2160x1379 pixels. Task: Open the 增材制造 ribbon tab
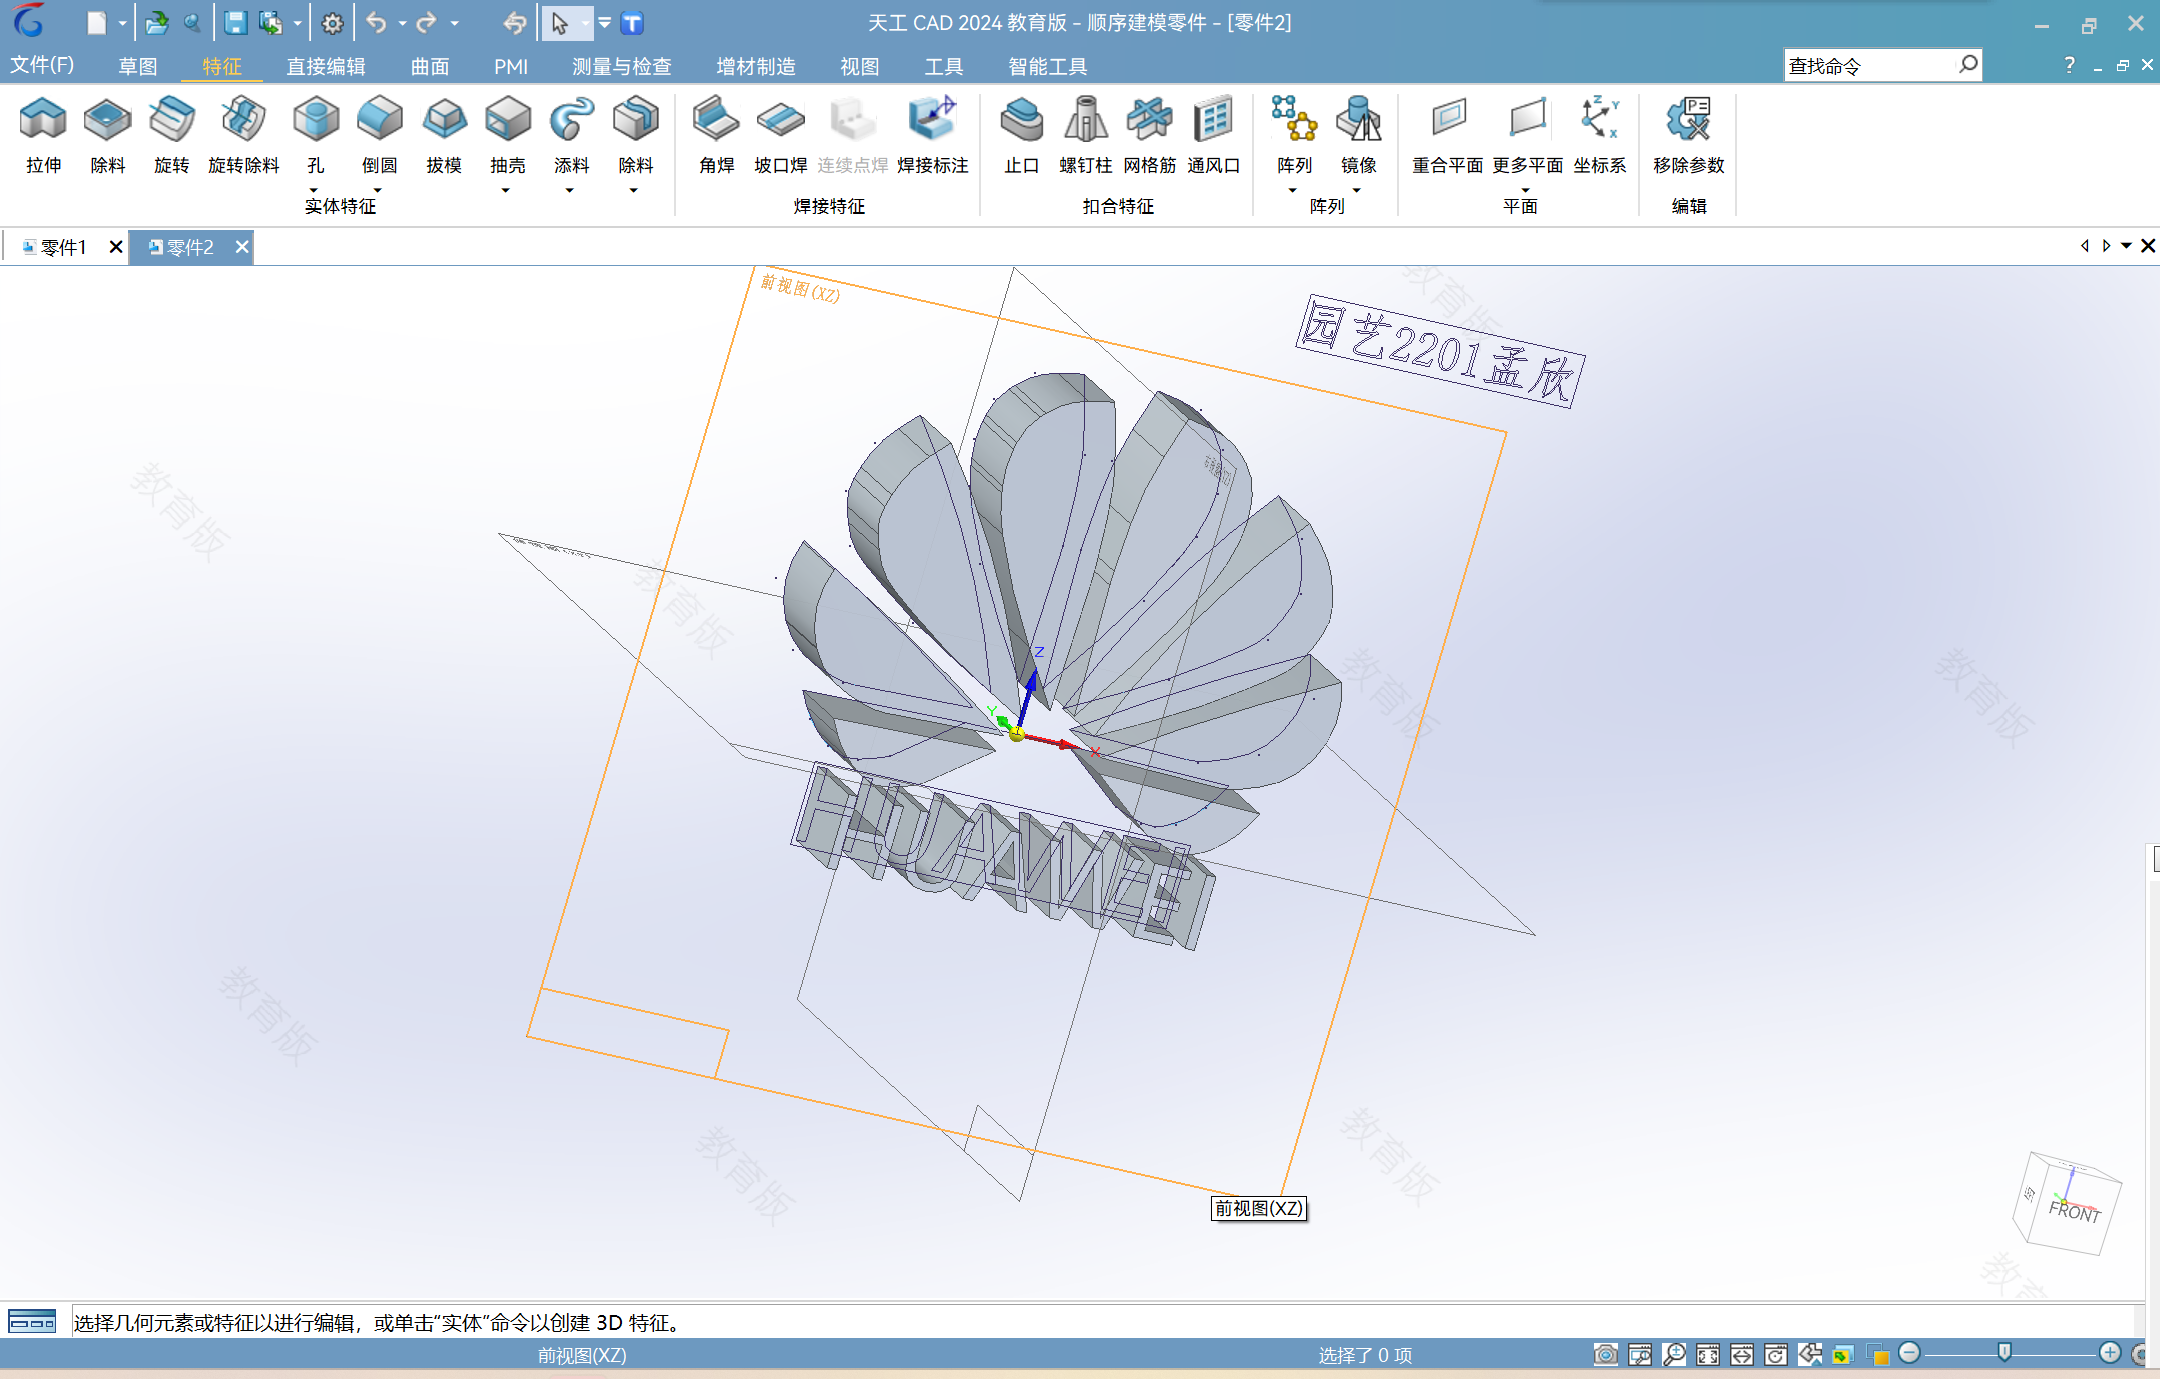(x=756, y=66)
